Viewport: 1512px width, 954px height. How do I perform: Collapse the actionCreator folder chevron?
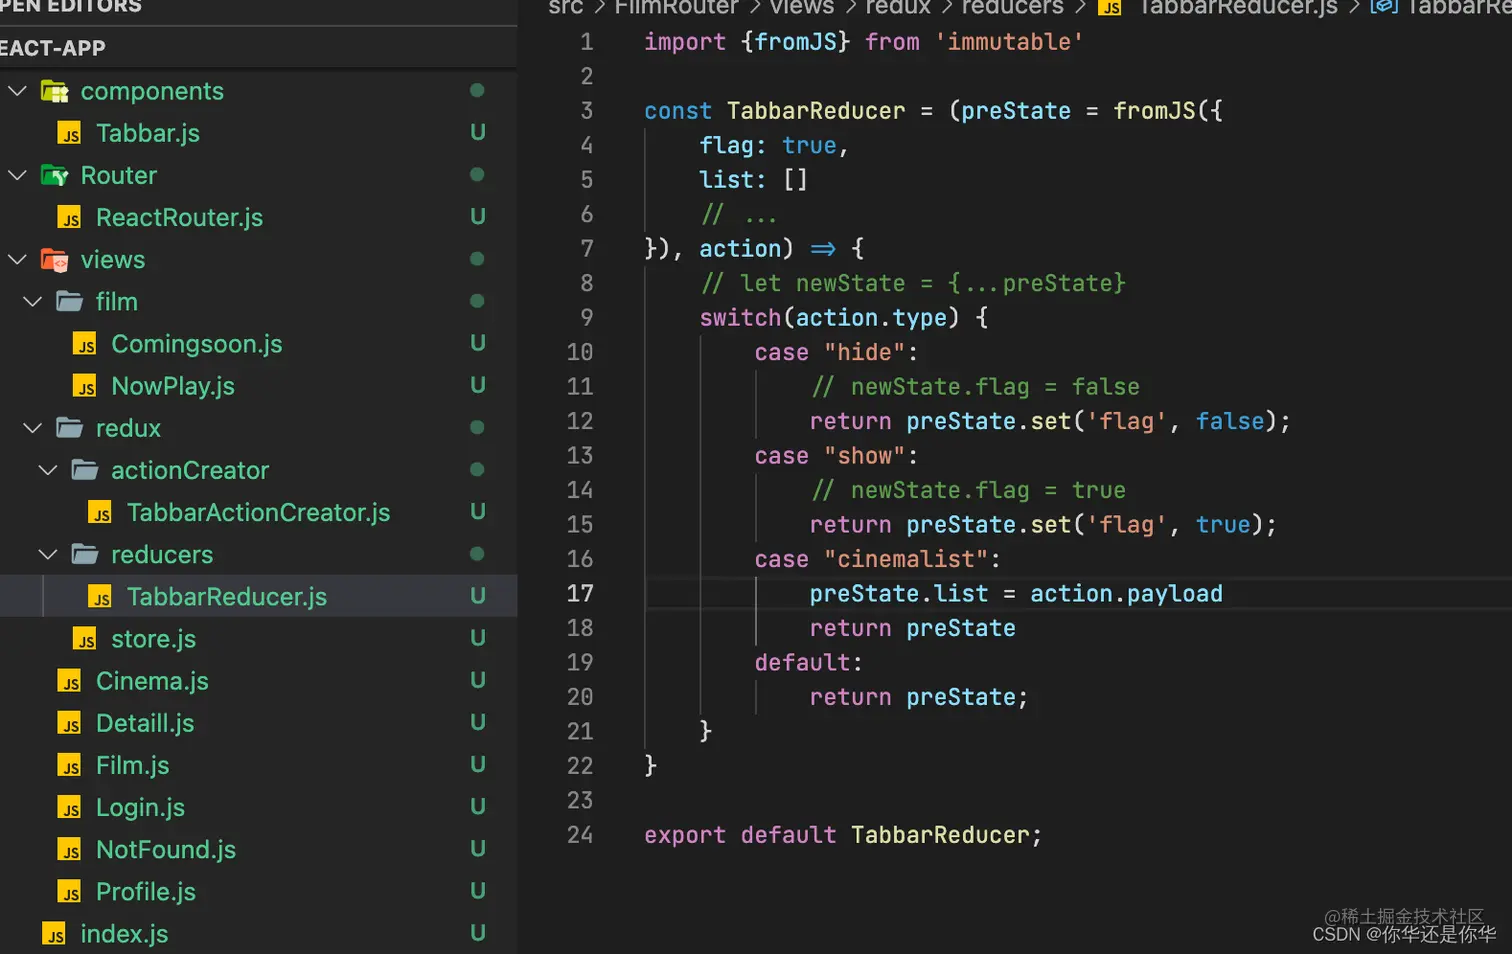pos(48,470)
